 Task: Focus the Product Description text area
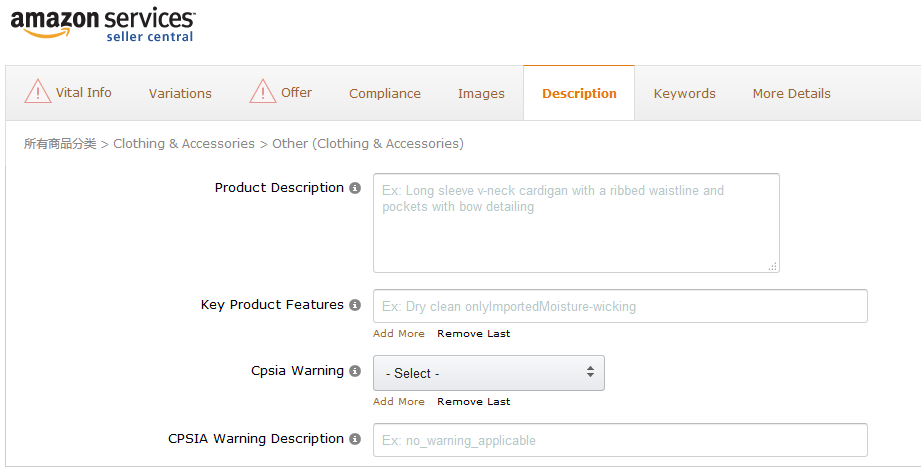[575, 223]
